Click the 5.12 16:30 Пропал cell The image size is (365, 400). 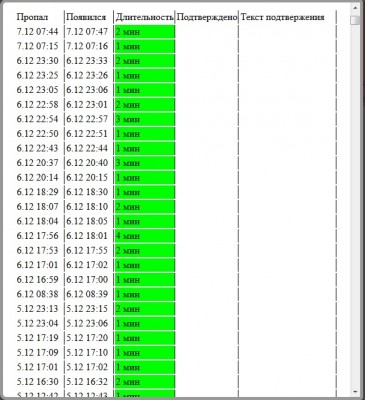click(37, 381)
